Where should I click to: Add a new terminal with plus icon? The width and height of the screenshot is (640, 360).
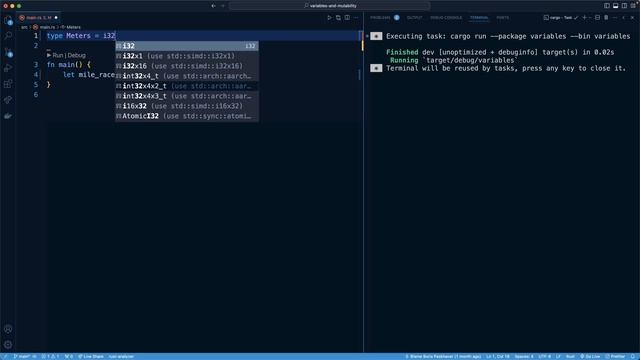[584, 18]
